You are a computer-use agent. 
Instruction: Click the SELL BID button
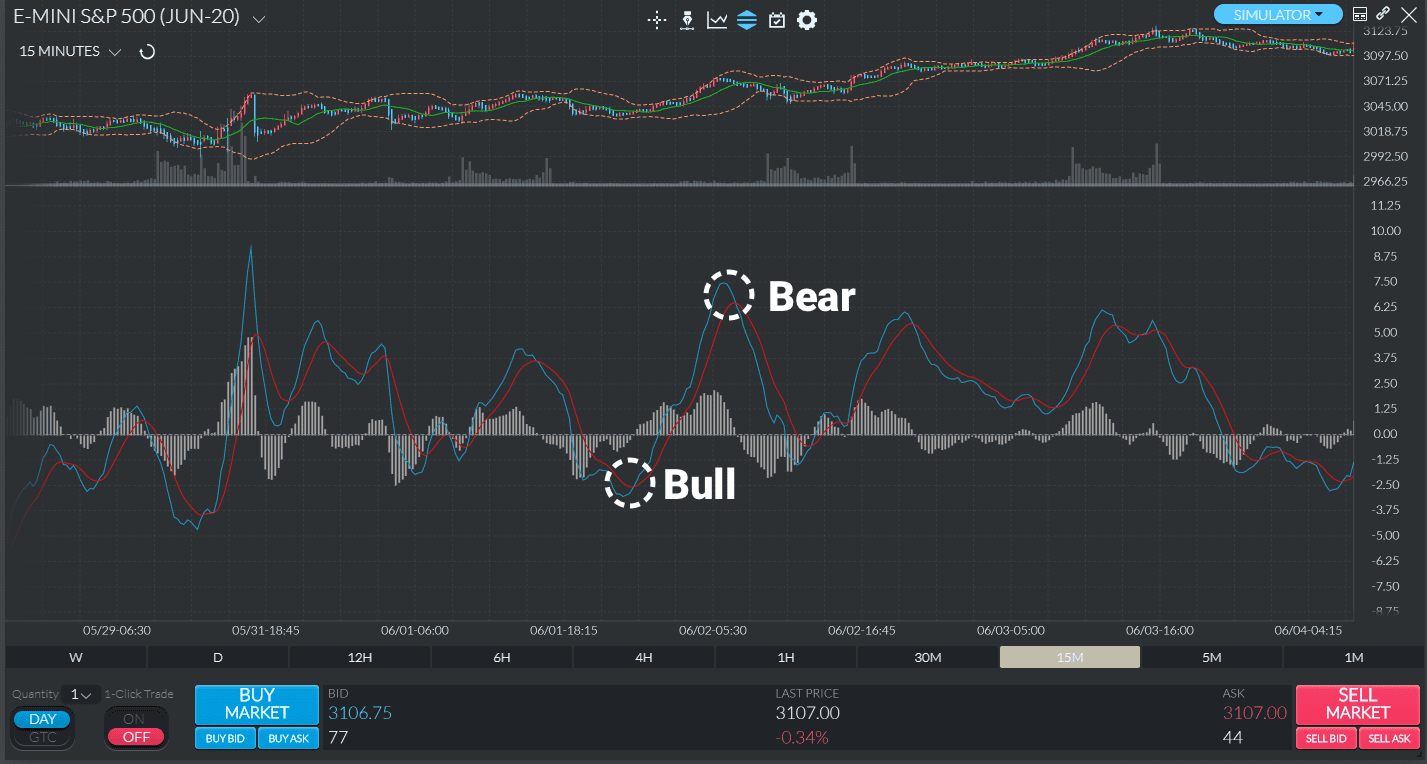tap(1326, 739)
